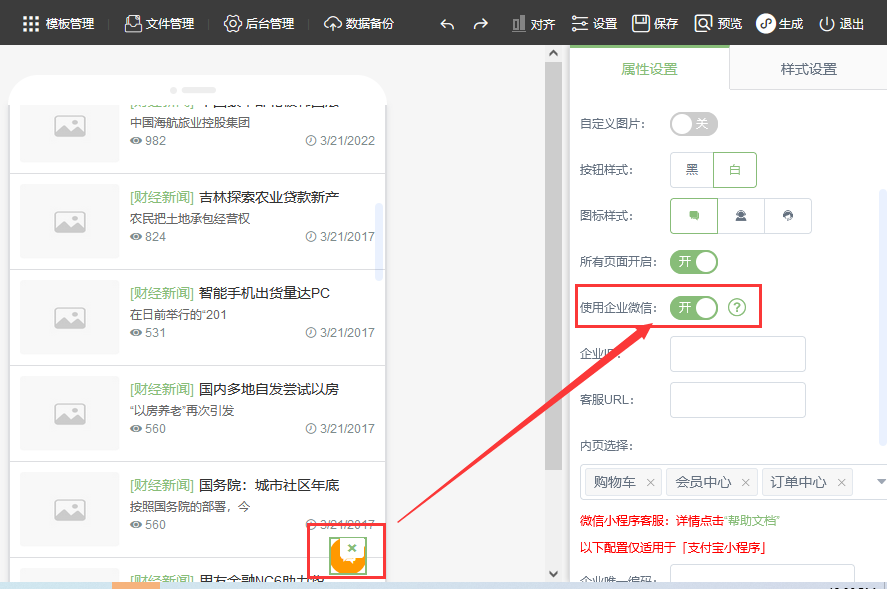Choose the headset agent icon style

(740, 216)
